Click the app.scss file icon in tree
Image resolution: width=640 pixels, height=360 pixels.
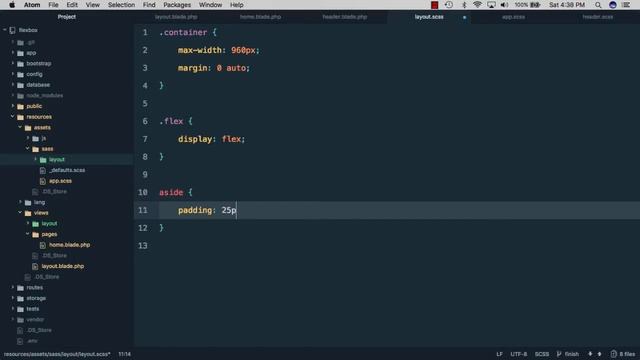tap(42, 181)
